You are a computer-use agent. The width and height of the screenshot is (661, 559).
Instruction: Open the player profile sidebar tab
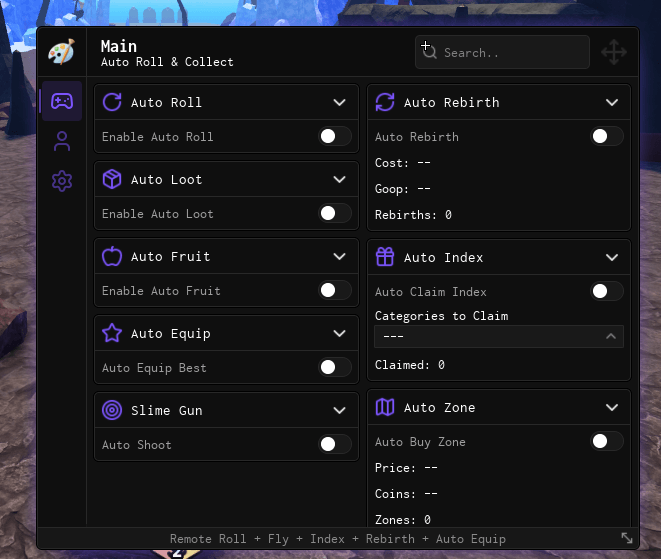[62, 141]
